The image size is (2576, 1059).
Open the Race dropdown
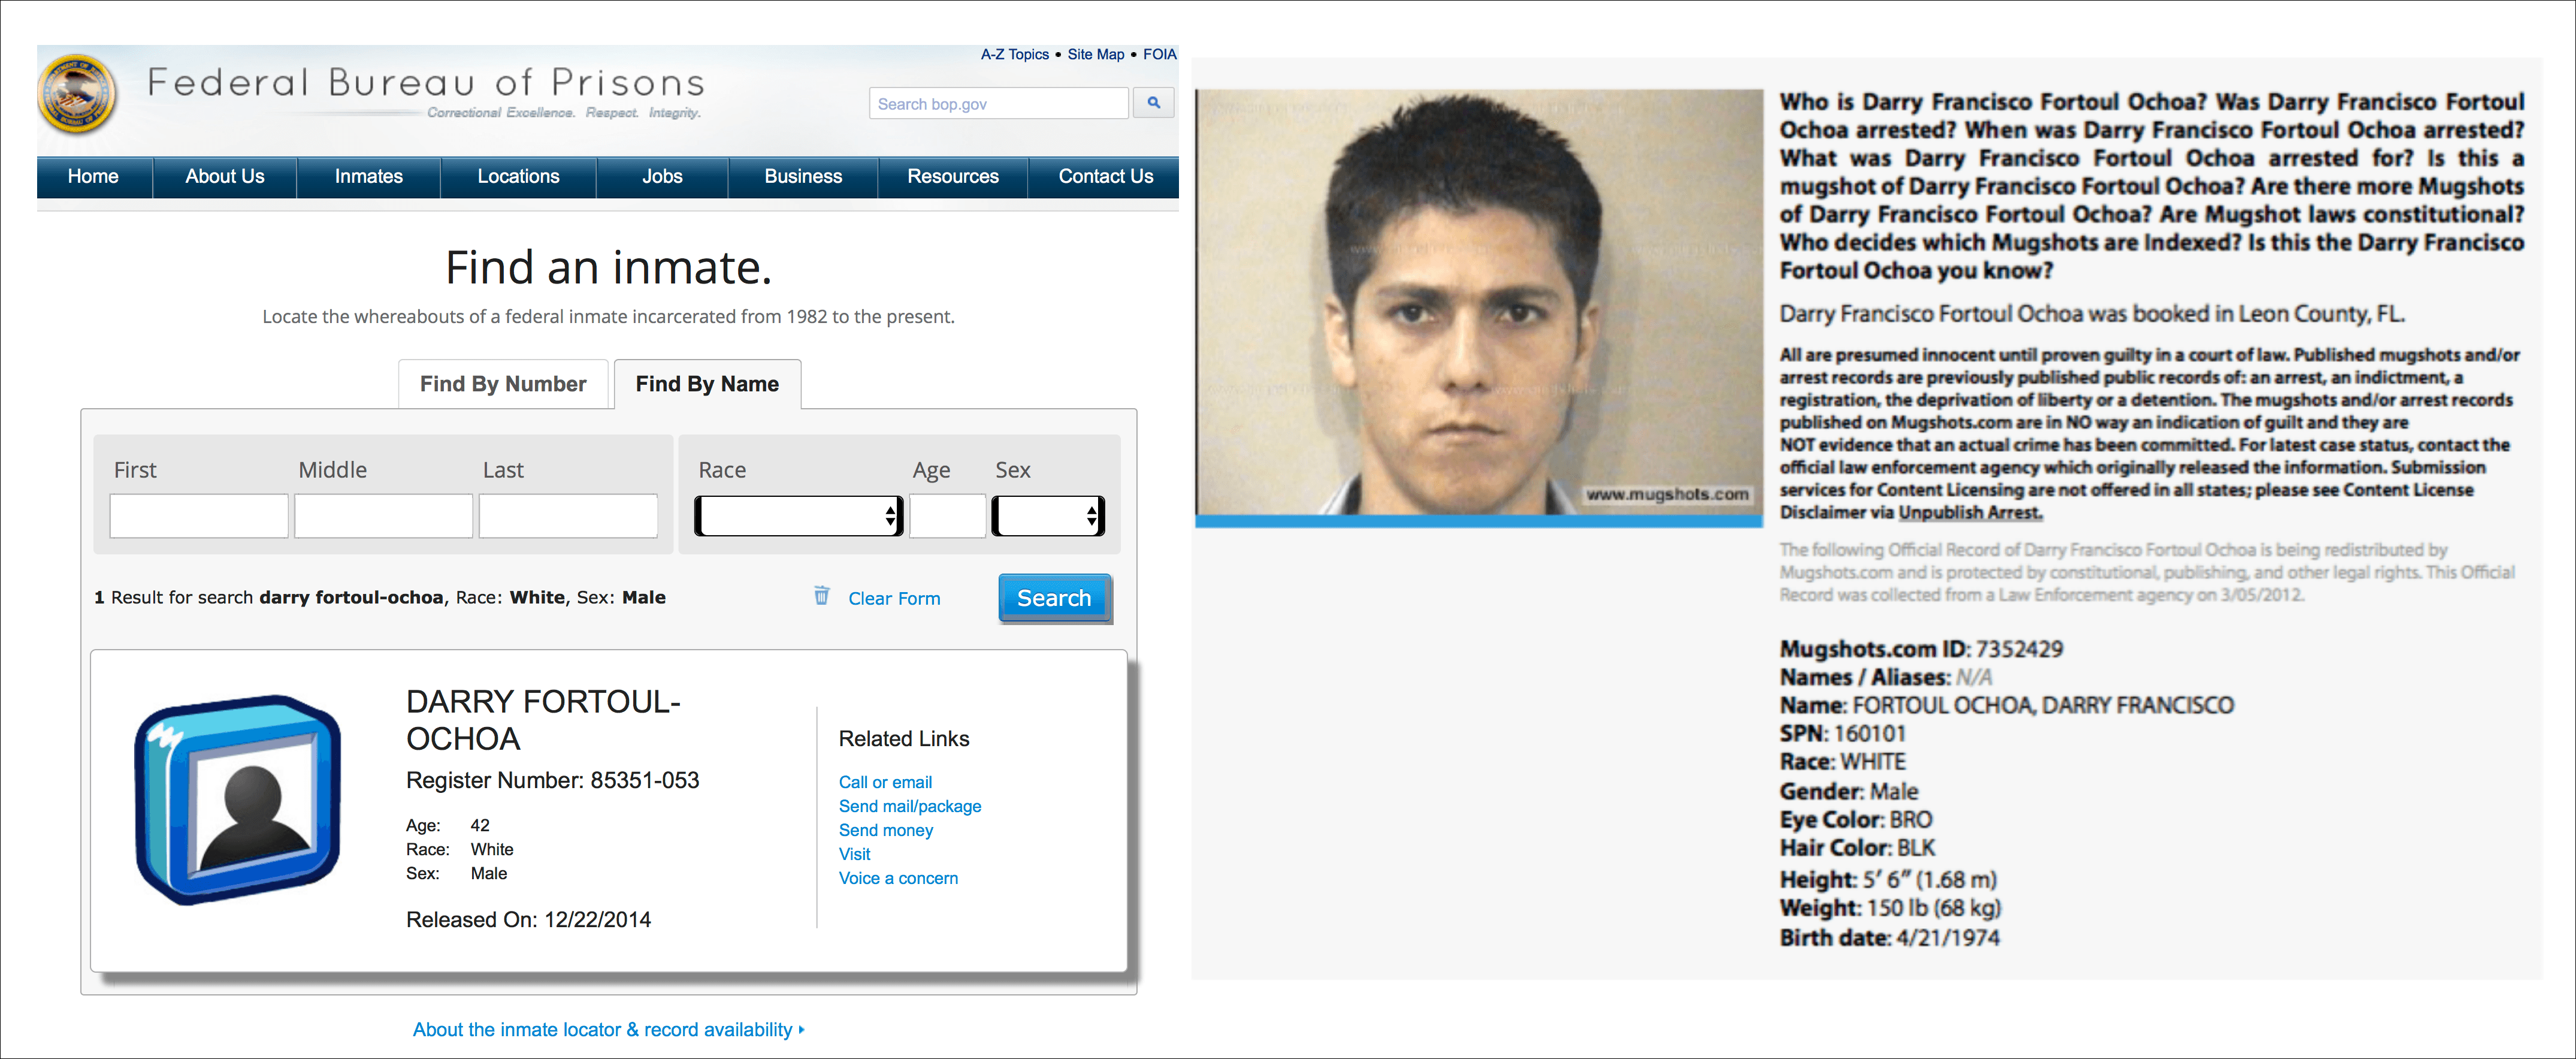[798, 516]
